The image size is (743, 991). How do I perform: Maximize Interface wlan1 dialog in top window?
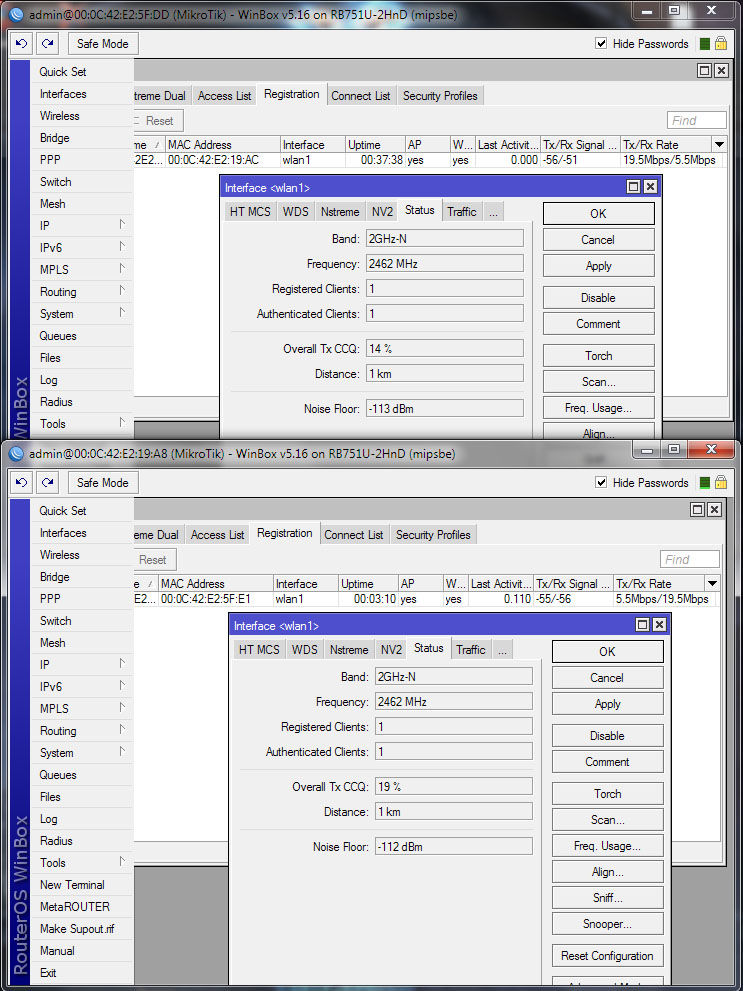click(634, 187)
